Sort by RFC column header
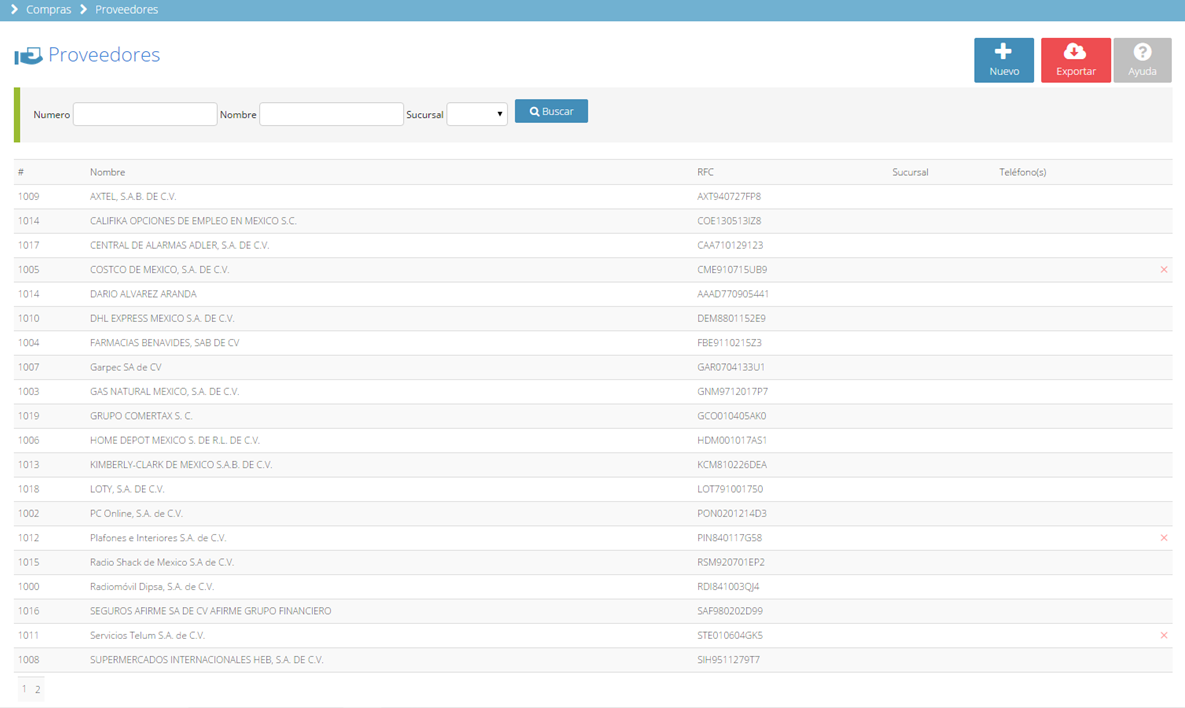This screenshot has width=1185, height=708. point(705,172)
